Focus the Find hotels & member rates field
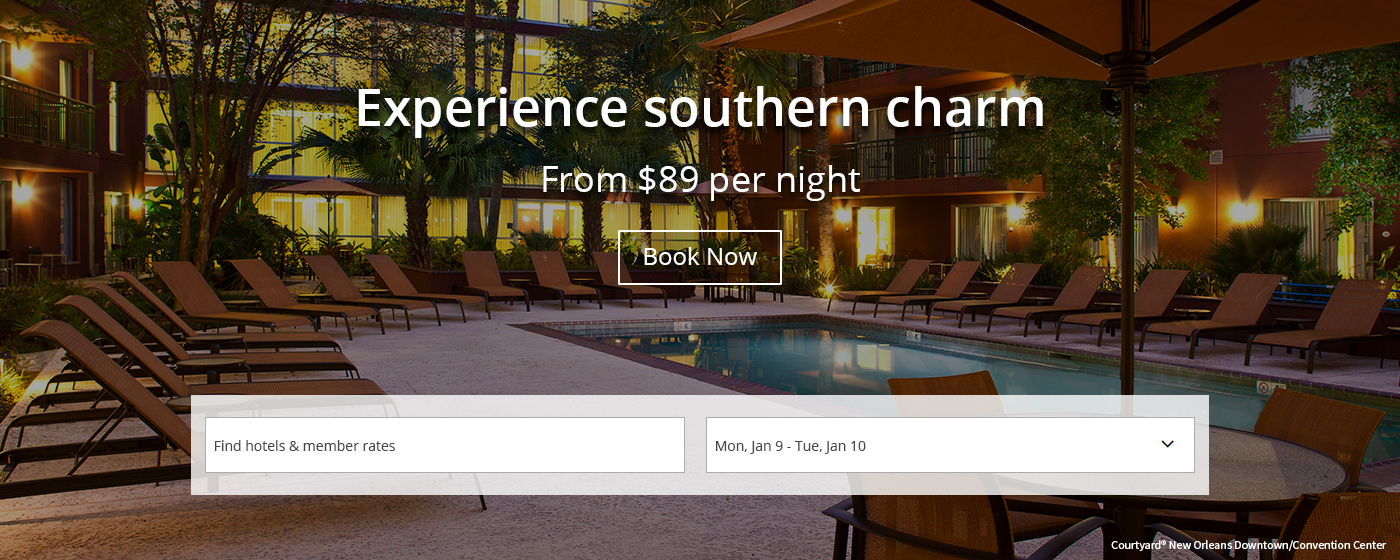This screenshot has height=560, width=1400. tap(444, 445)
